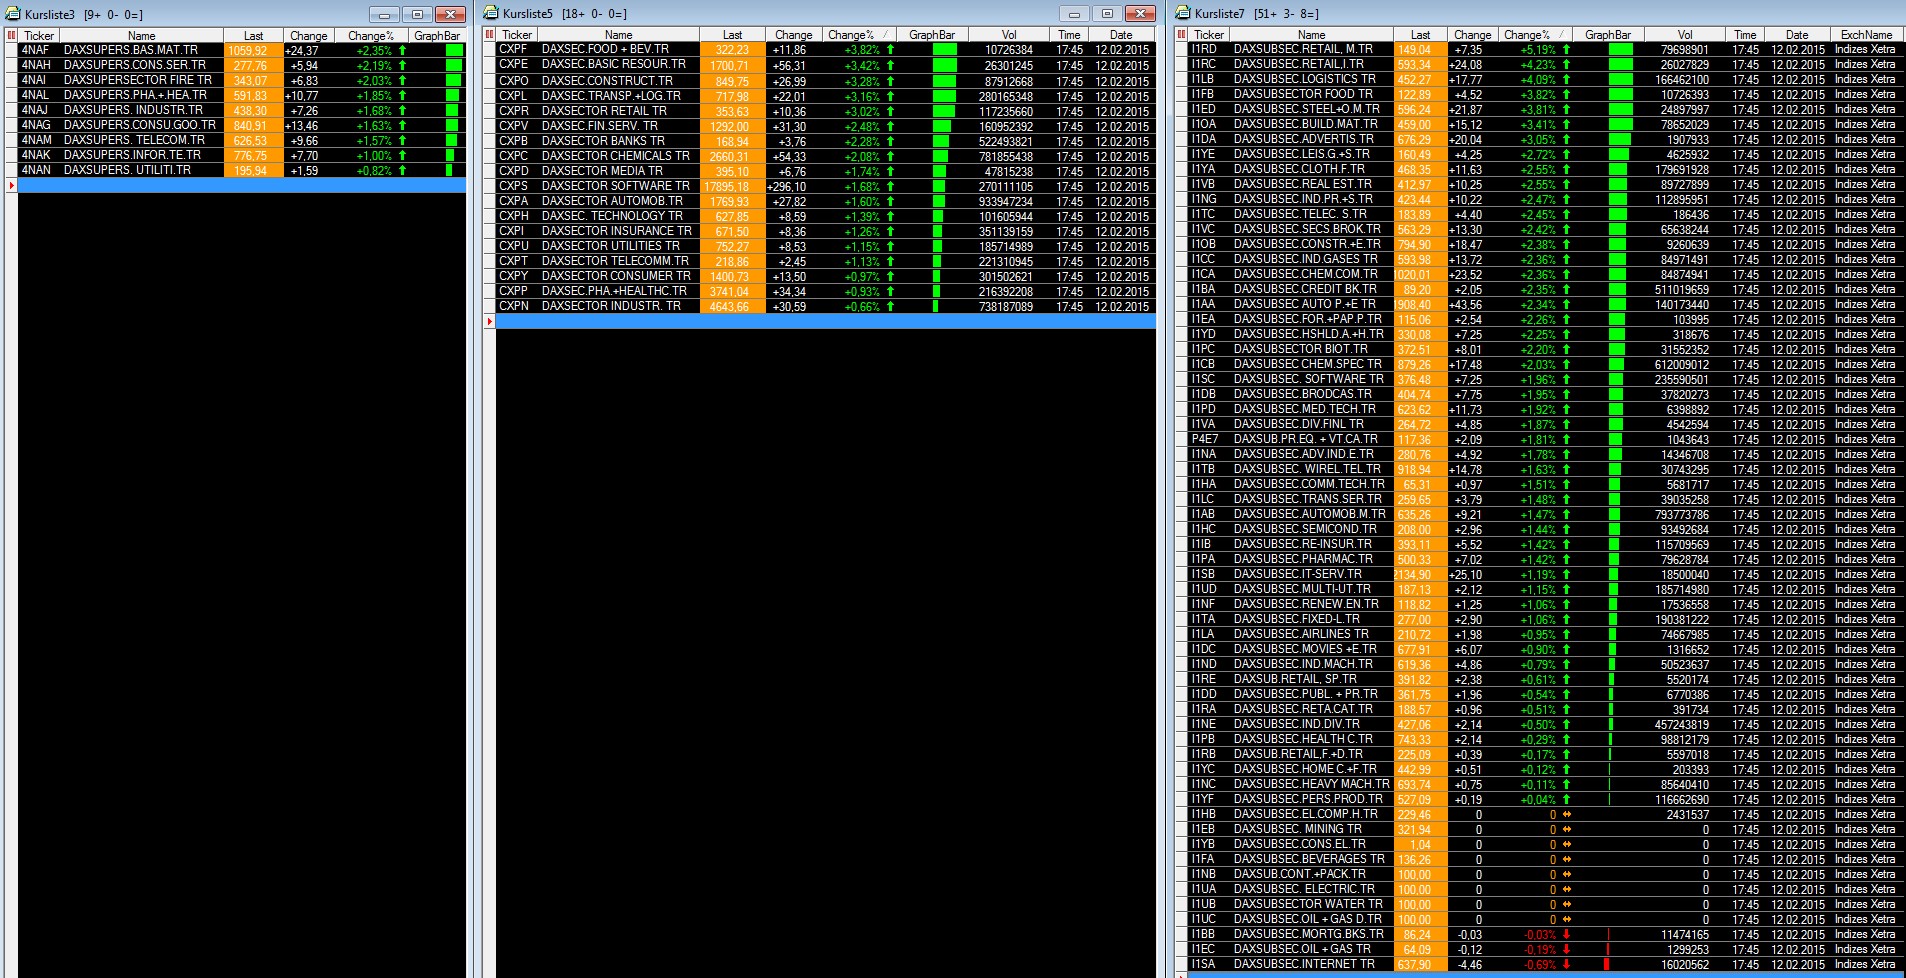Sort Kursliste7 by the ExchName column

click(x=1866, y=35)
